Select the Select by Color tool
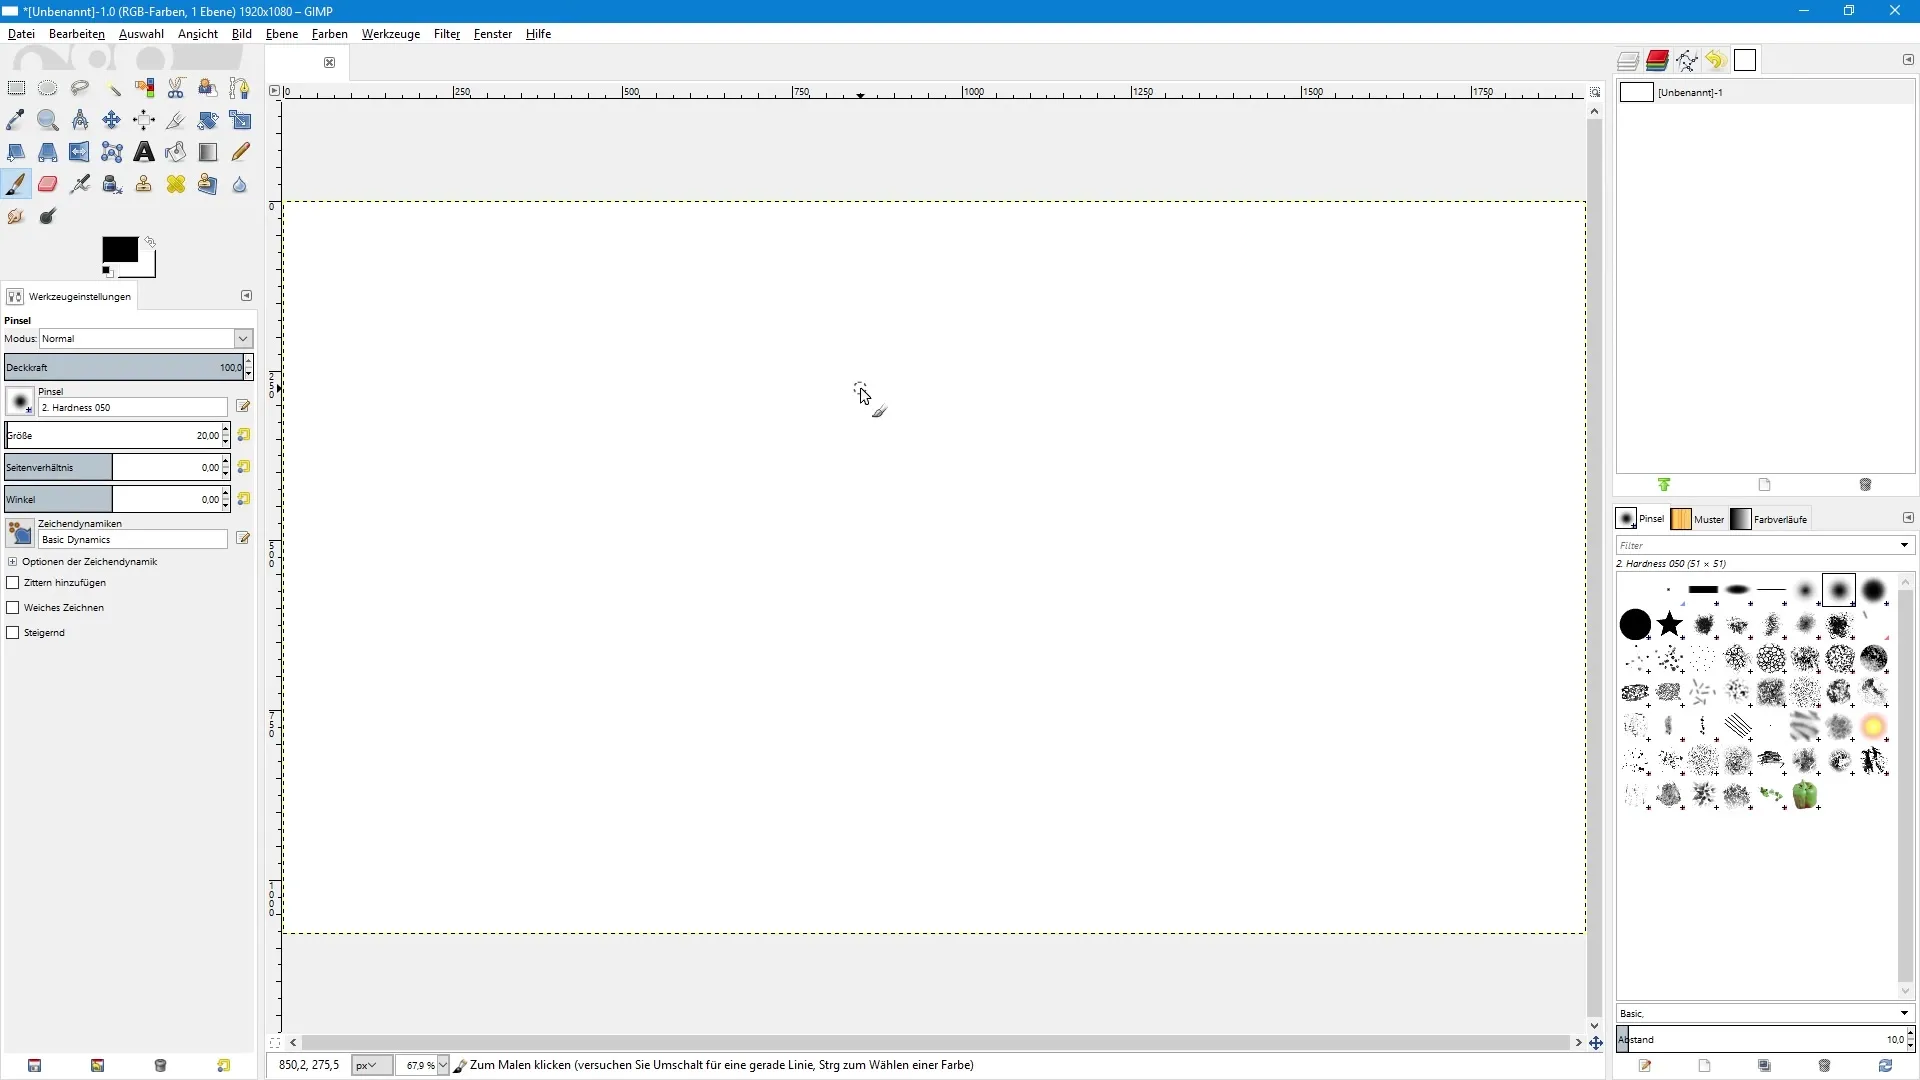 [144, 88]
